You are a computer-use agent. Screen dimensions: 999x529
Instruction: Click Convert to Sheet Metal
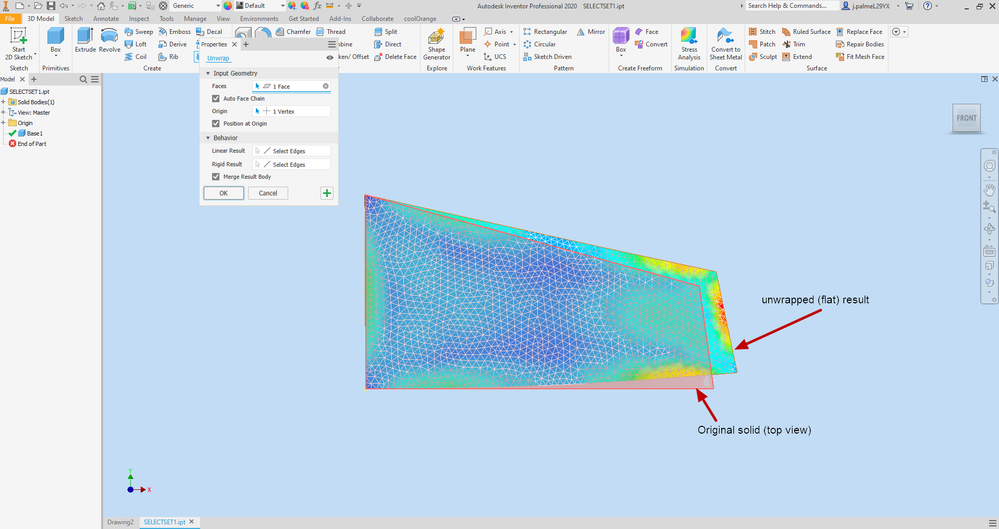click(x=726, y=40)
